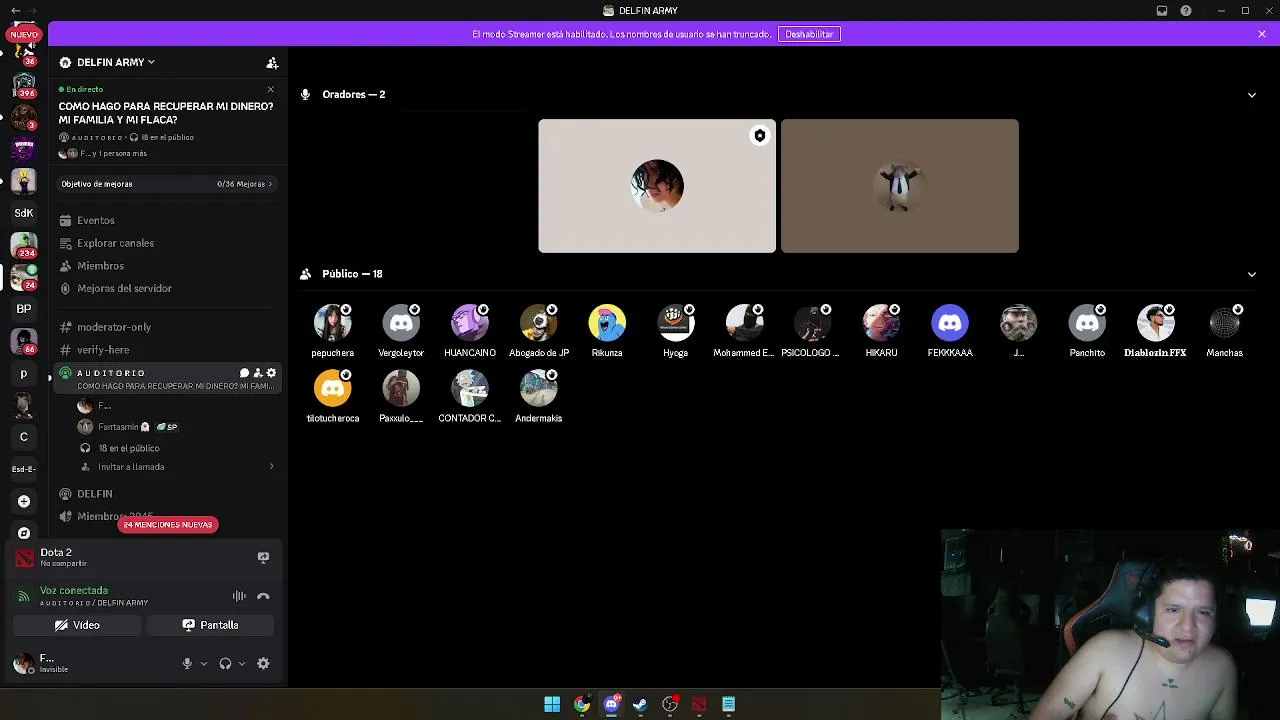Dismiss the live stage banner with its X
Image resolution: width=1280 pixels, height=720 pixels.
click(x=270, y=89)
